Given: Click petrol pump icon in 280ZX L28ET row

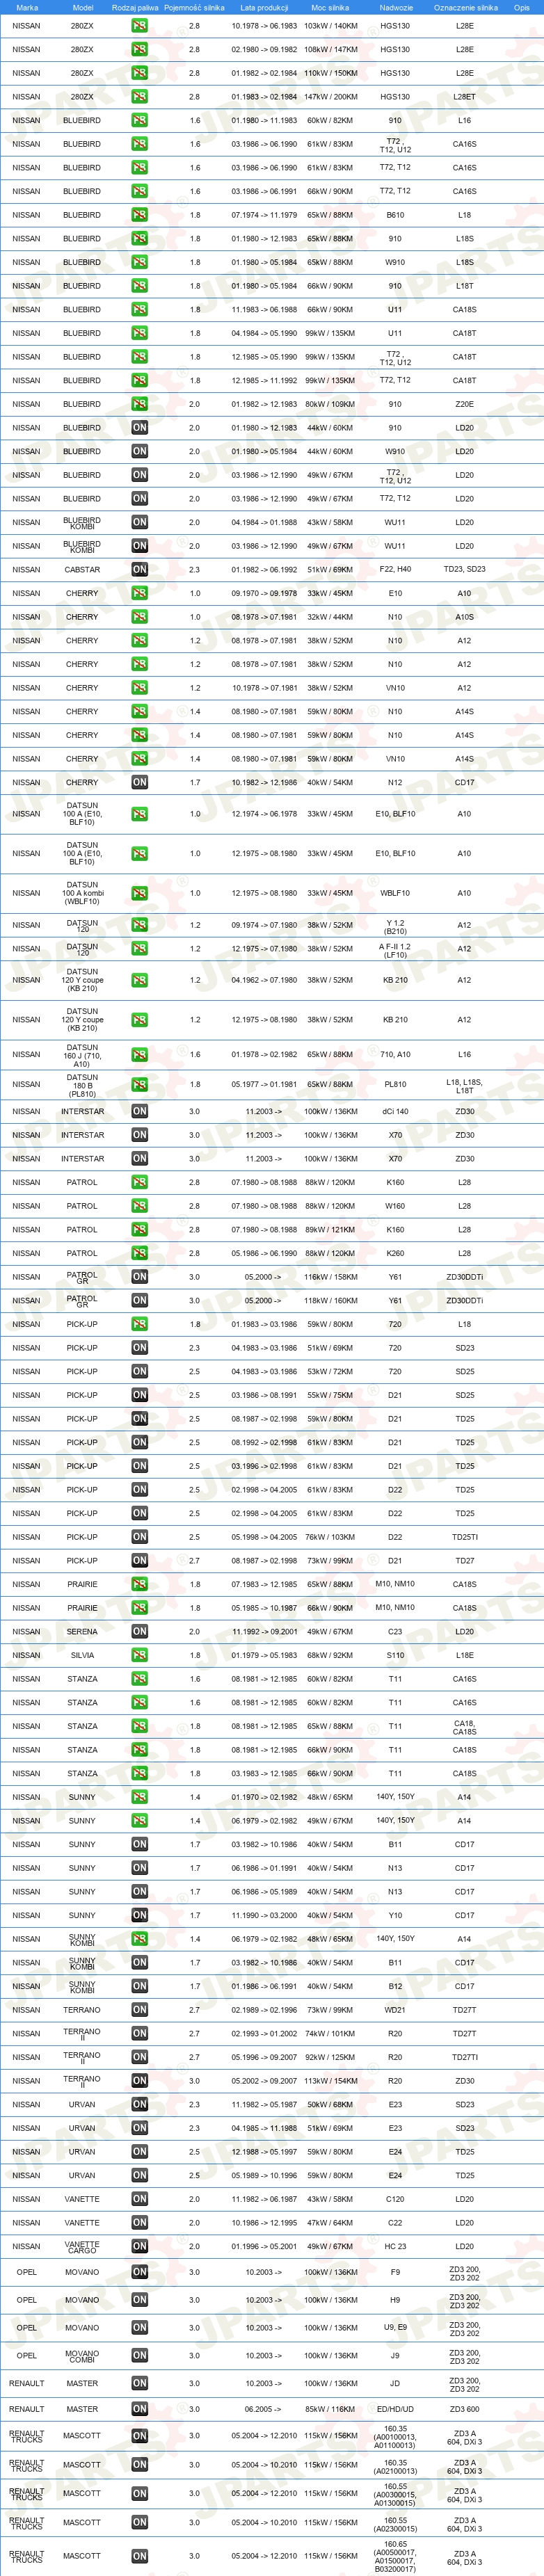Looking at the screenshot, I should coord(139,97).
